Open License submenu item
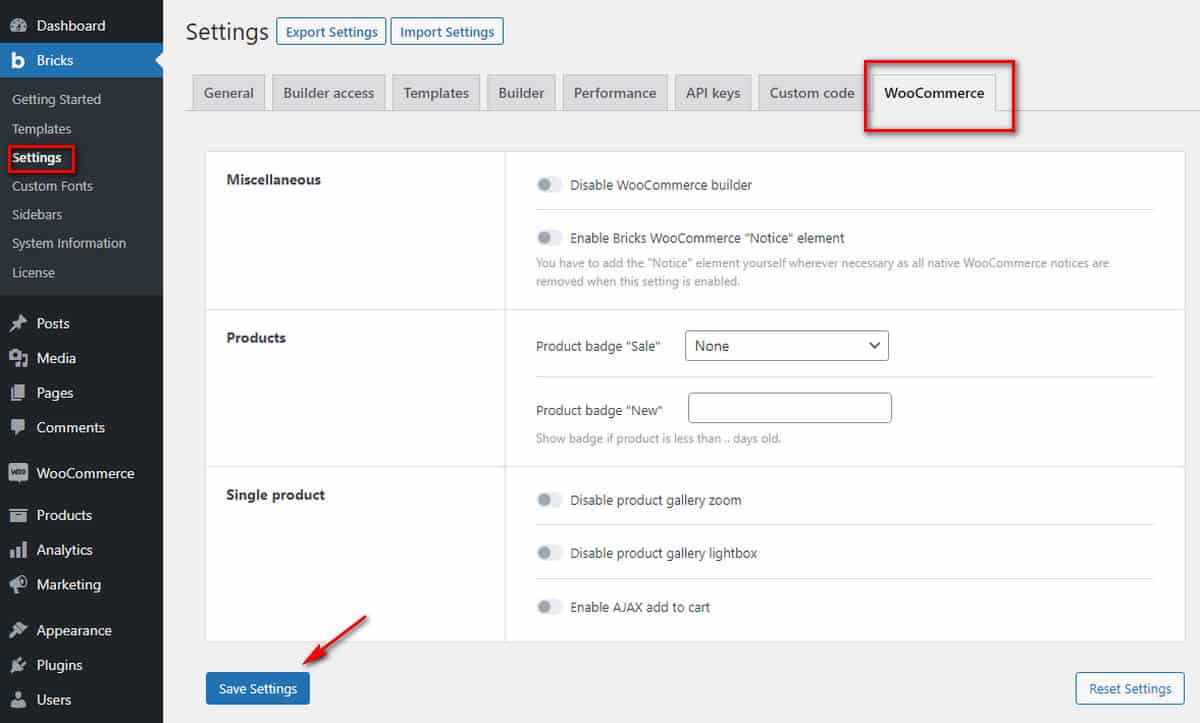 [x=33, y=272]
